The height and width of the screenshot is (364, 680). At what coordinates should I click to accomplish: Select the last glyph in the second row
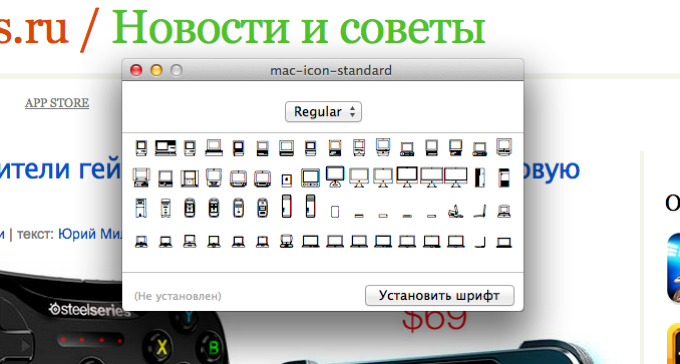point(504,177)
